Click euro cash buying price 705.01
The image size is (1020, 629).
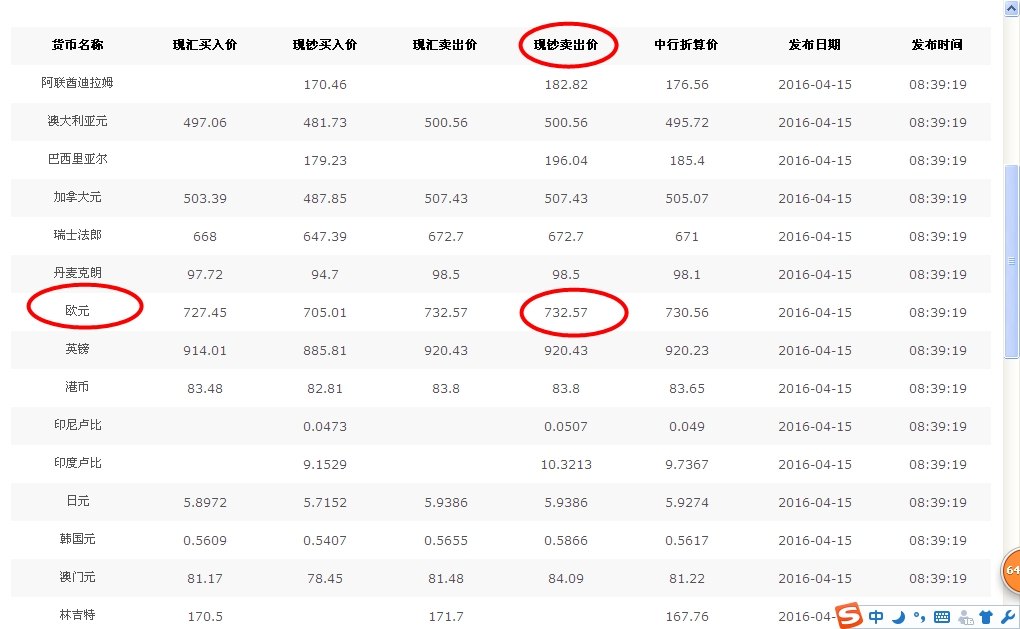pyautogui.click(x=325, y=313)
